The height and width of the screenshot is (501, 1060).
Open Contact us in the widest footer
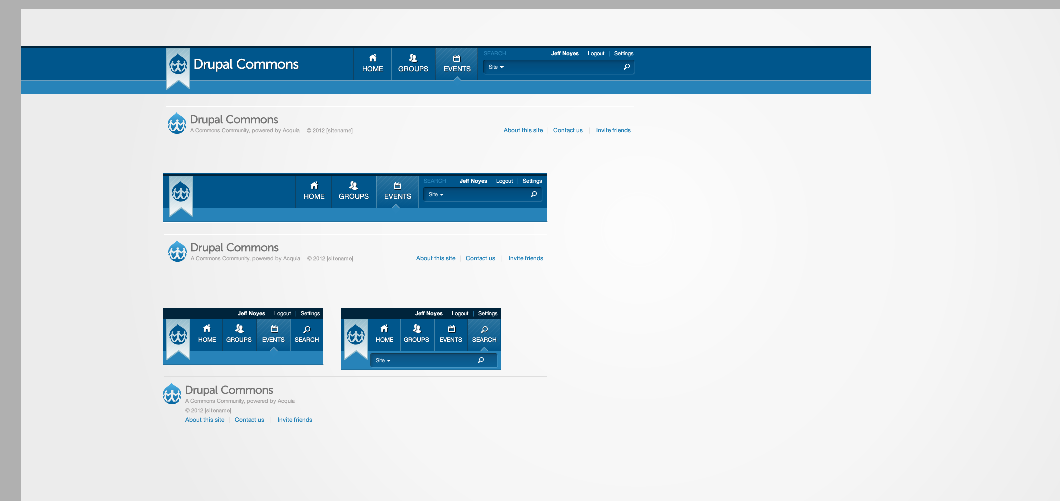568,130
